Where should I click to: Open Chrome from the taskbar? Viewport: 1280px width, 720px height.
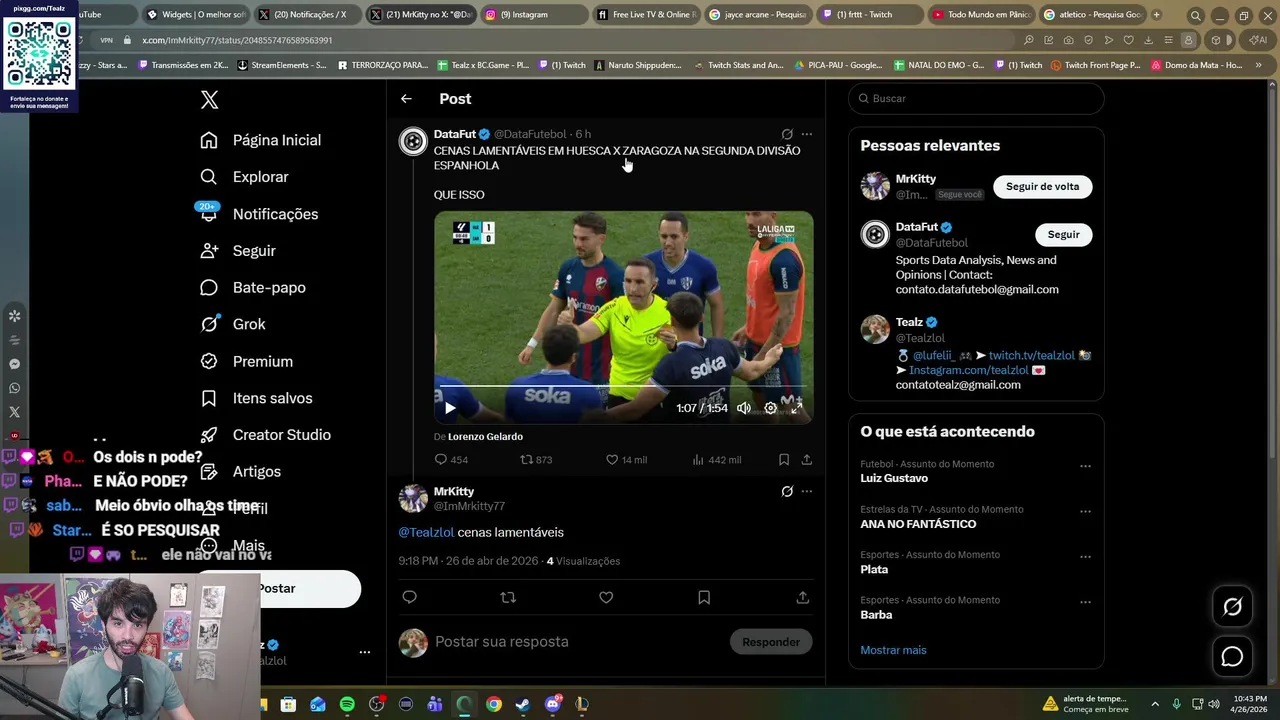coord(494,704)
